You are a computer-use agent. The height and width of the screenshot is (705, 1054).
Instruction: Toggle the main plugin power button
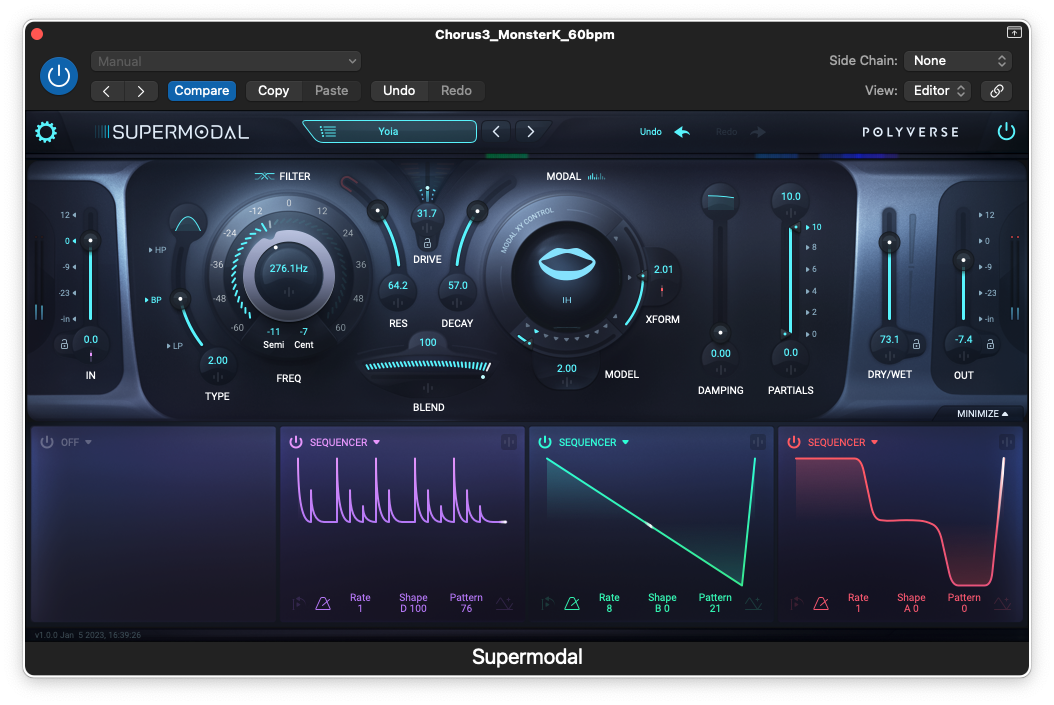pyautogui.click(x=58, y=76)
